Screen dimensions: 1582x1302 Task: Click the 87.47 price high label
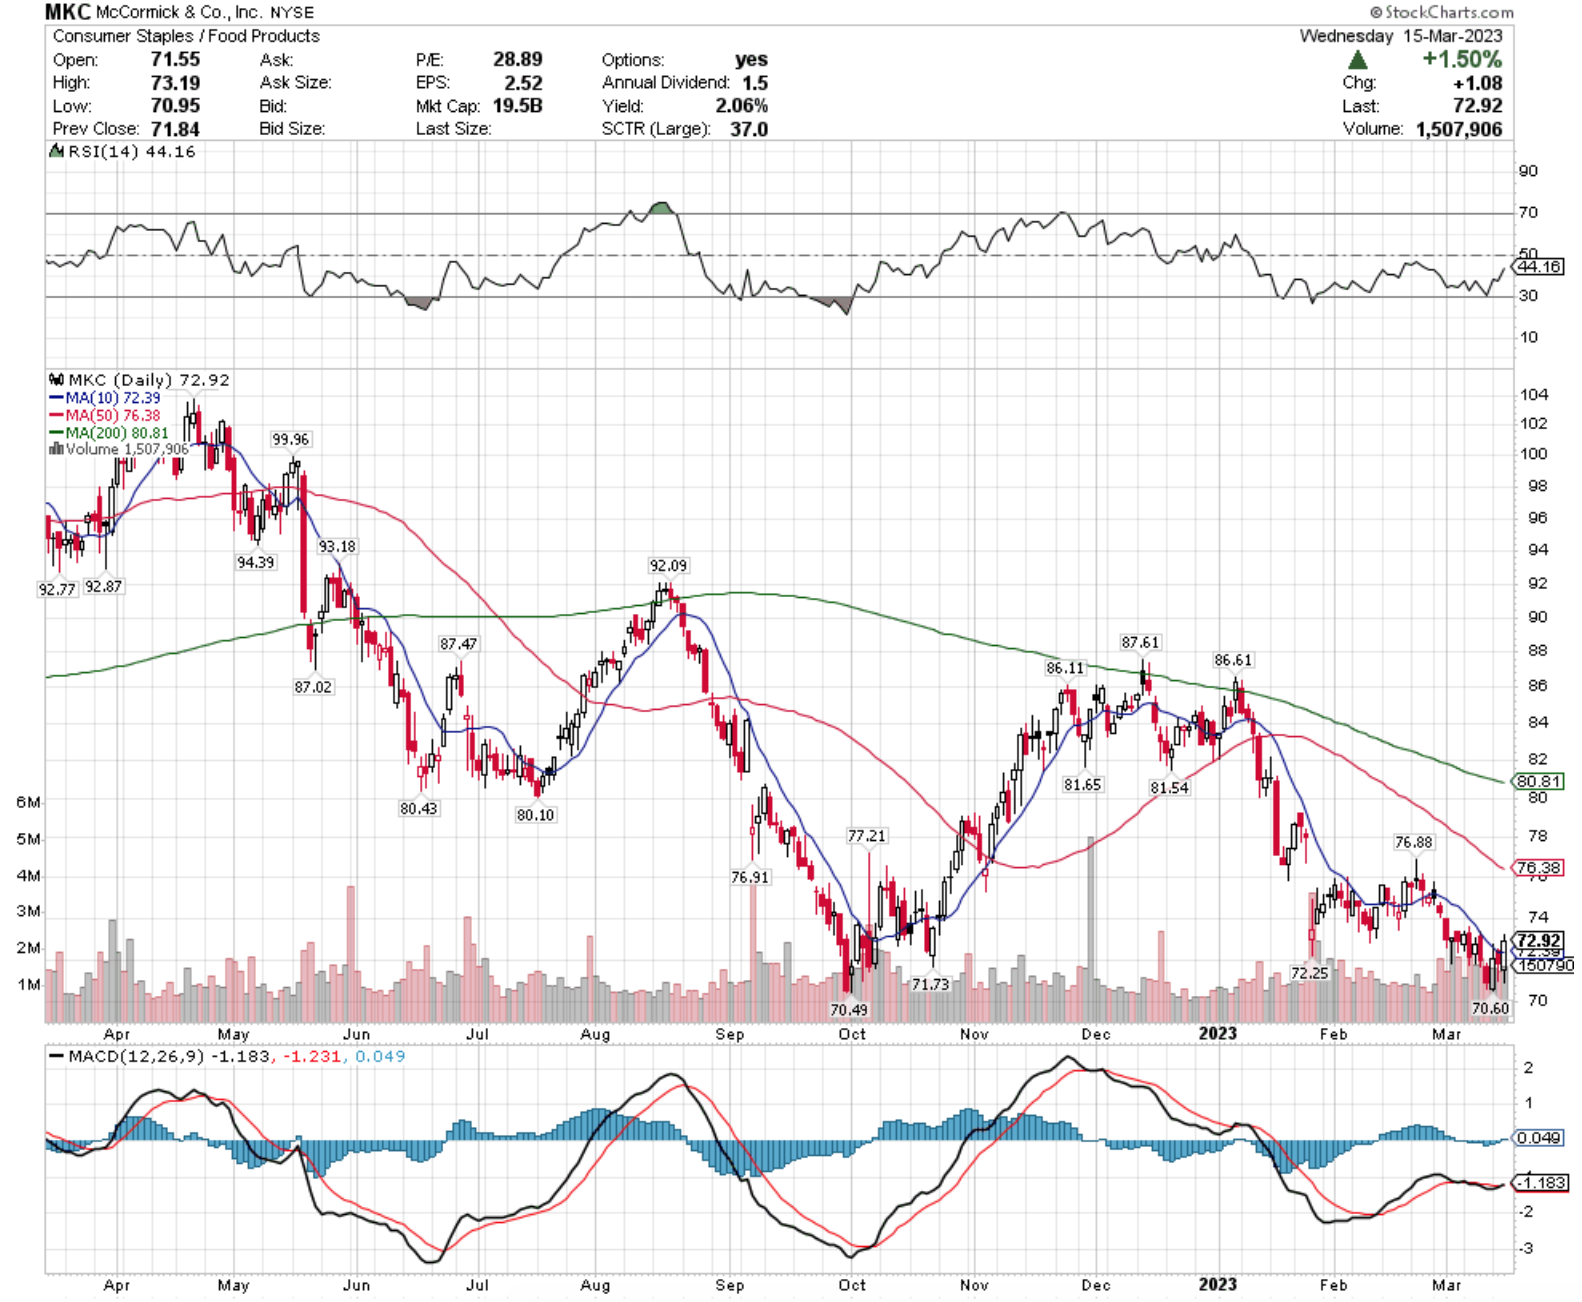(458, 645)
